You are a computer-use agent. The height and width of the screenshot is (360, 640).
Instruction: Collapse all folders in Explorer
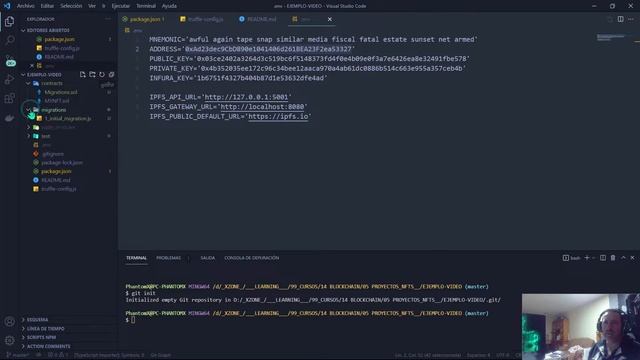click(111, 74)
